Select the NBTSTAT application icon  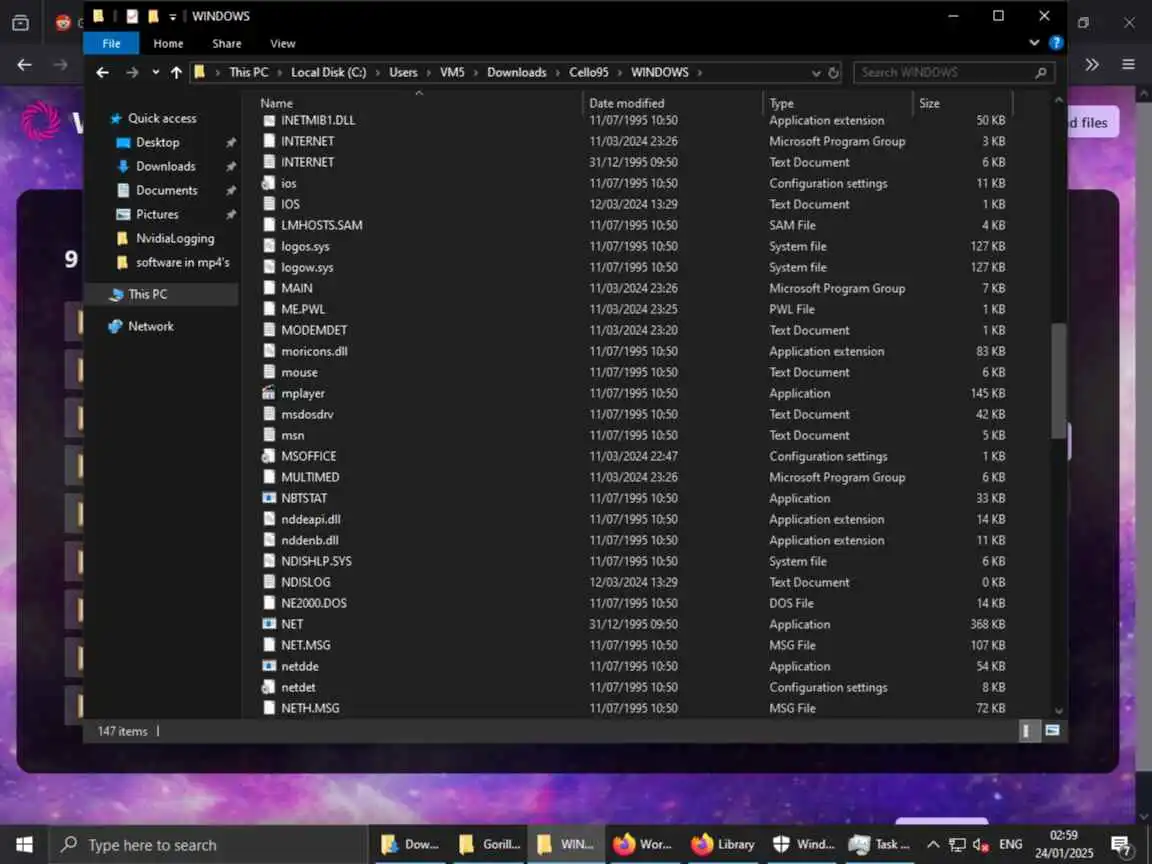(269, 498)
